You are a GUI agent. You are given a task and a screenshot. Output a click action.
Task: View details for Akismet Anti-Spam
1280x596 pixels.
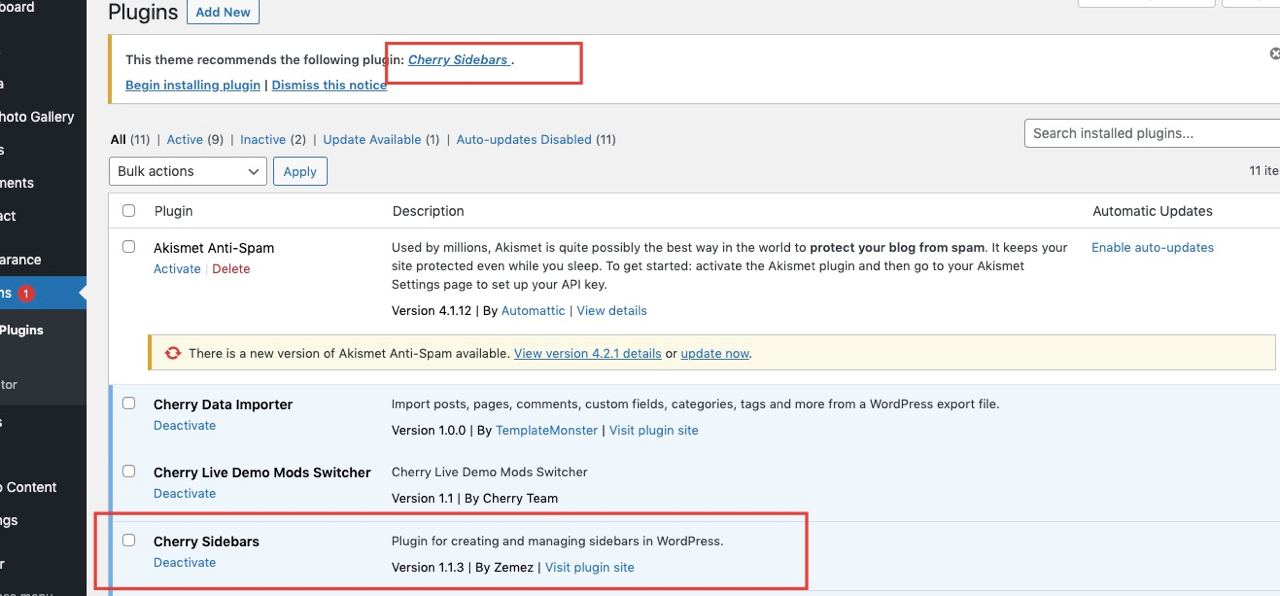point(612,311)
